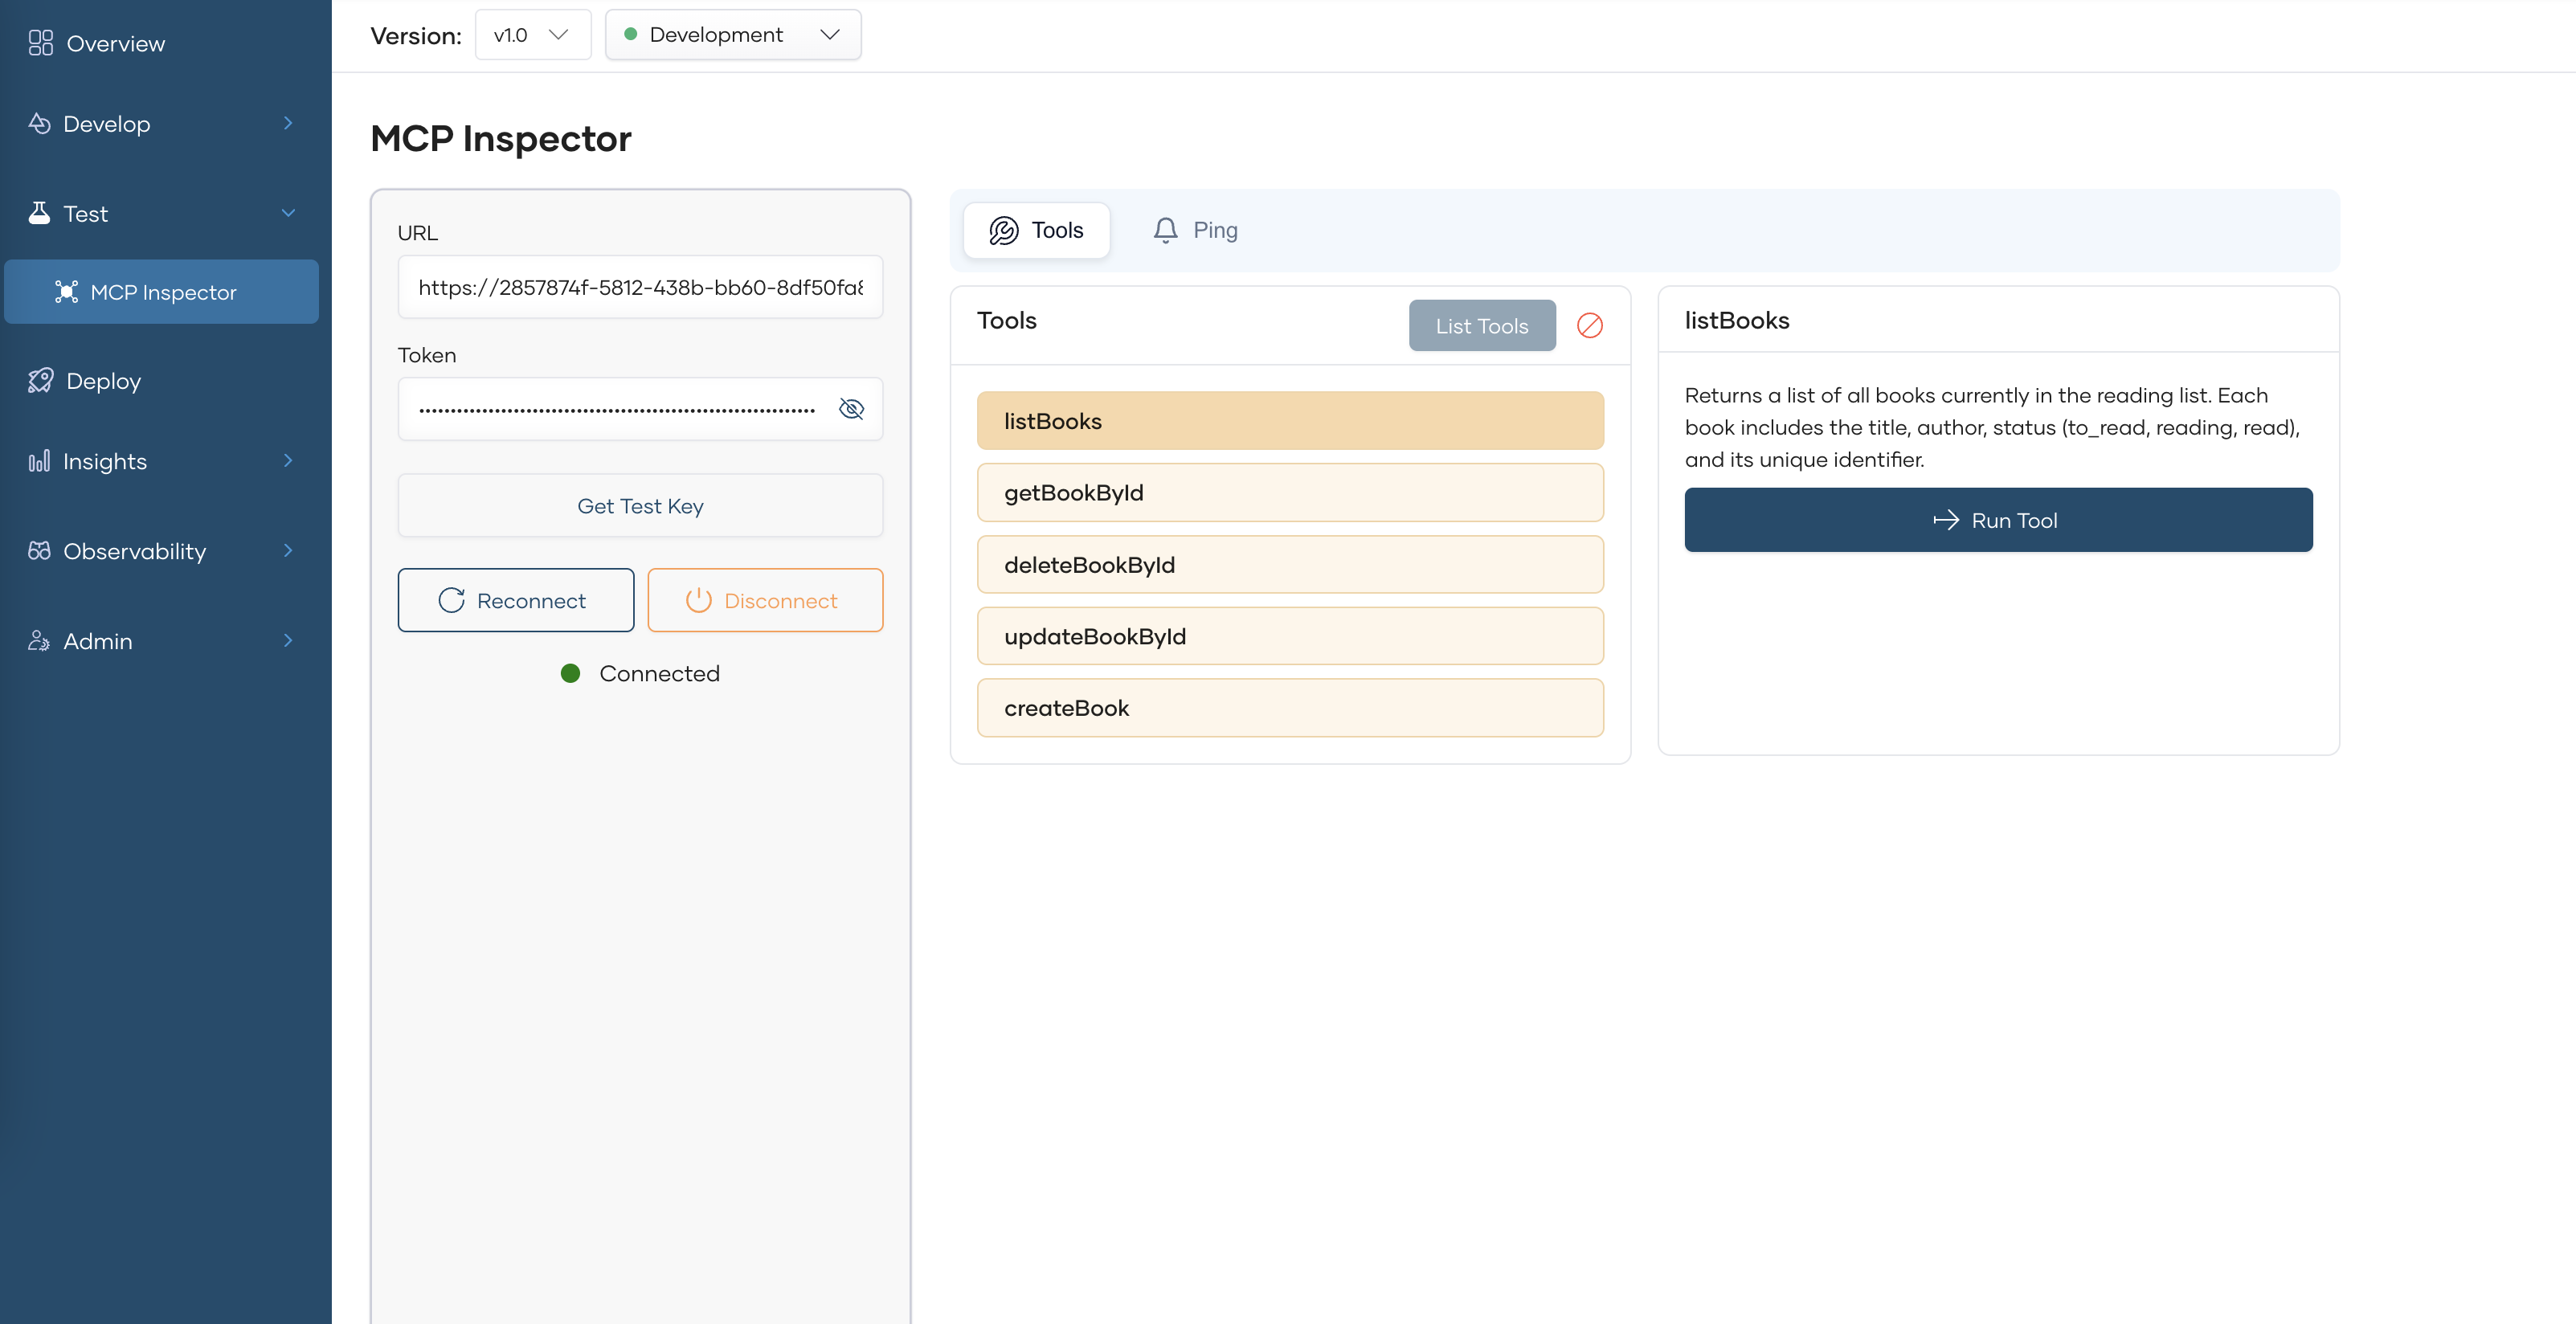Click the Admin user icon in sidebar
This screenshot has width=2576, height=1324.
39,641
